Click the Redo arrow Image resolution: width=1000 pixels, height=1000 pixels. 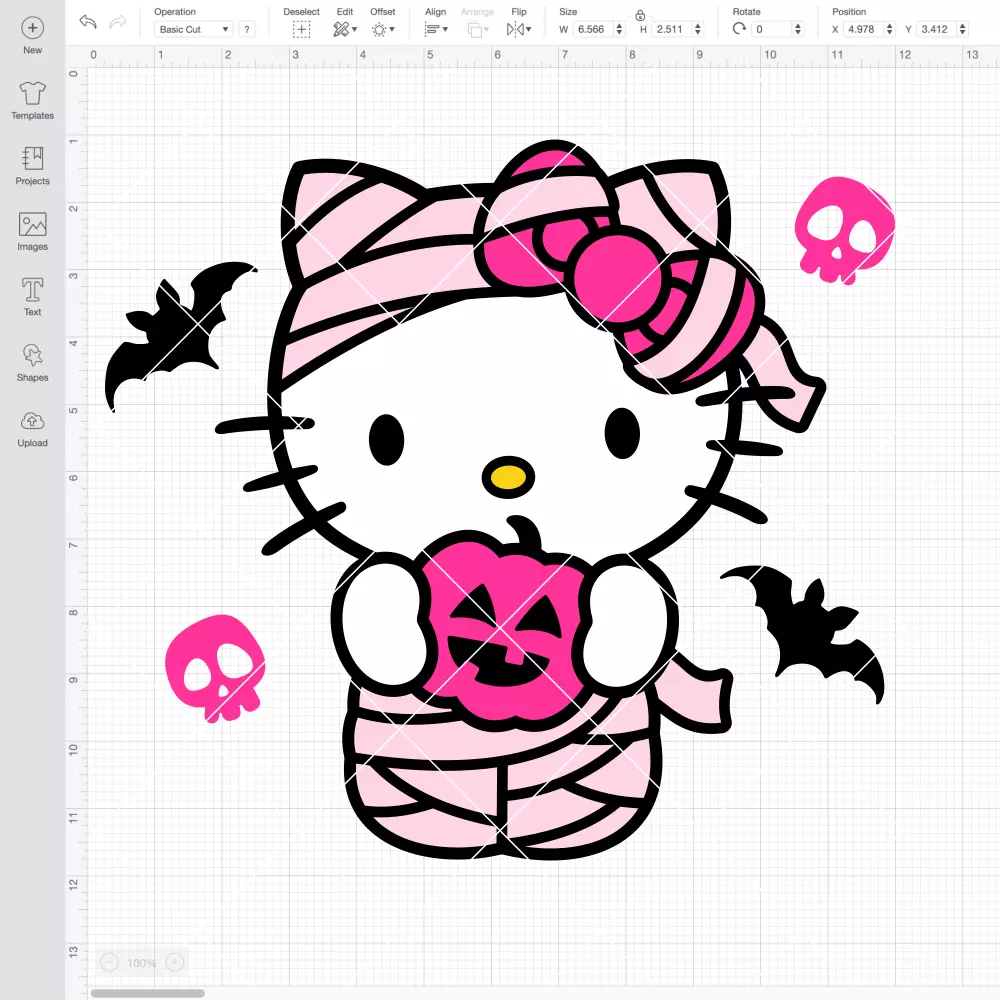tap(118, 22)
